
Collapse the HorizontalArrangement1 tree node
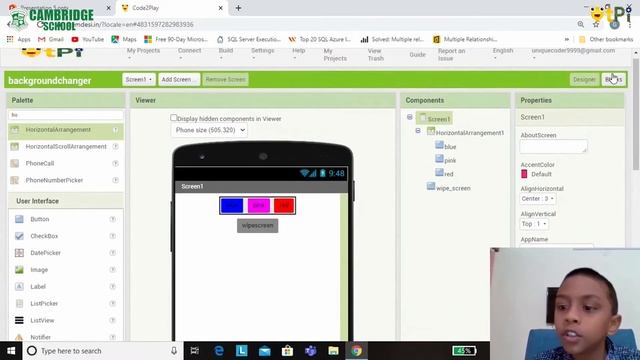(x=418, y=131)
